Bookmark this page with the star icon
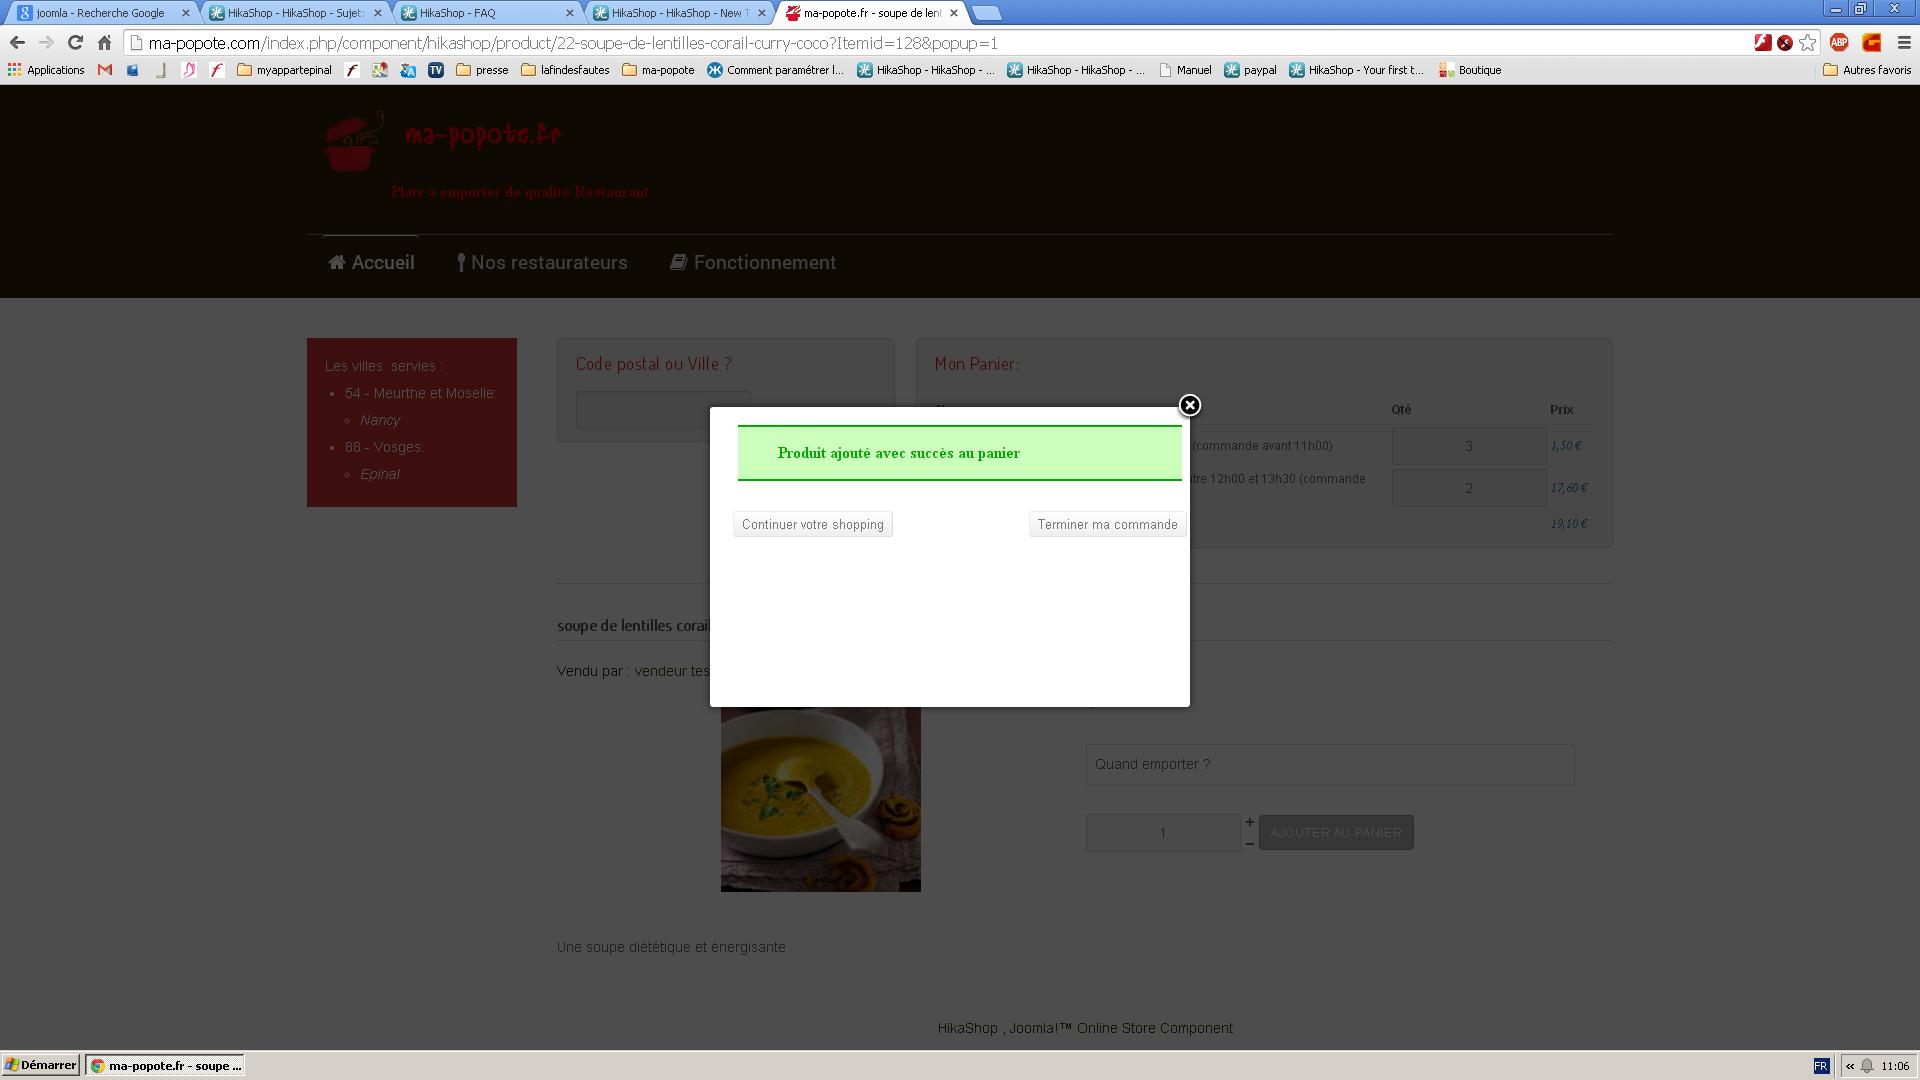This screenshot has height=1080, width=1920. [1807, 43]
